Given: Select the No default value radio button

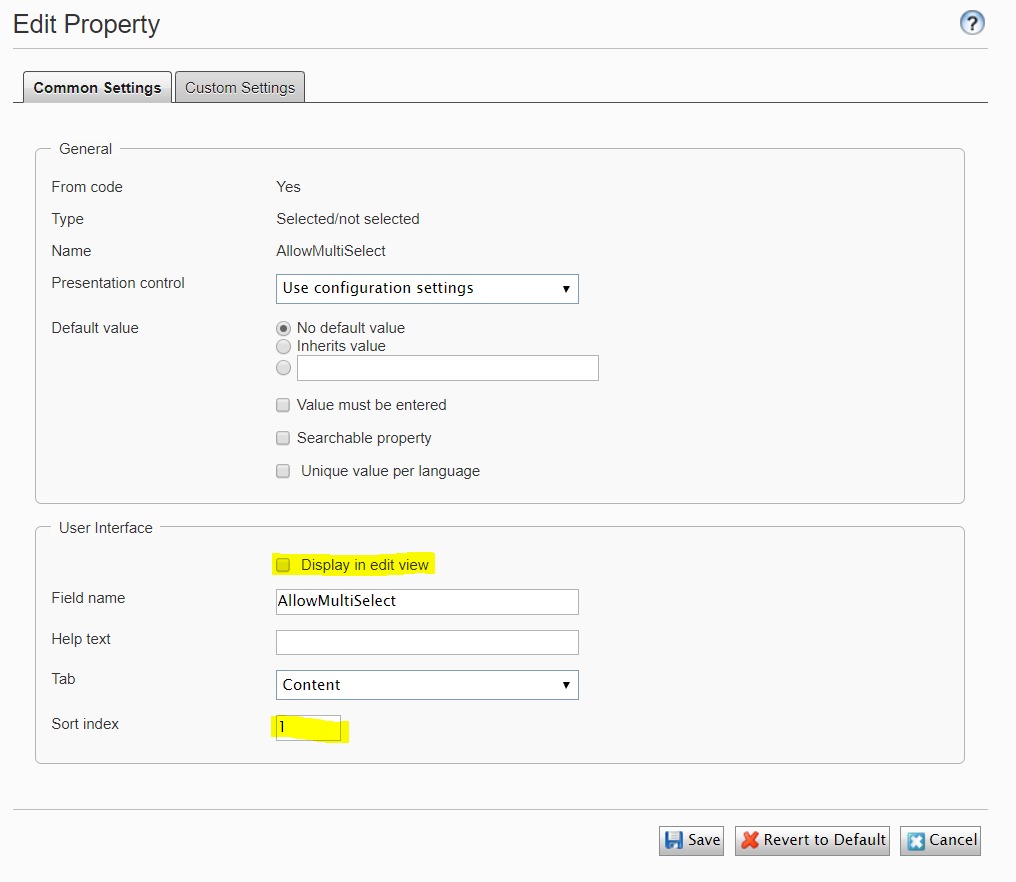Looking at the screenshot, I should (x=284, y=328).
